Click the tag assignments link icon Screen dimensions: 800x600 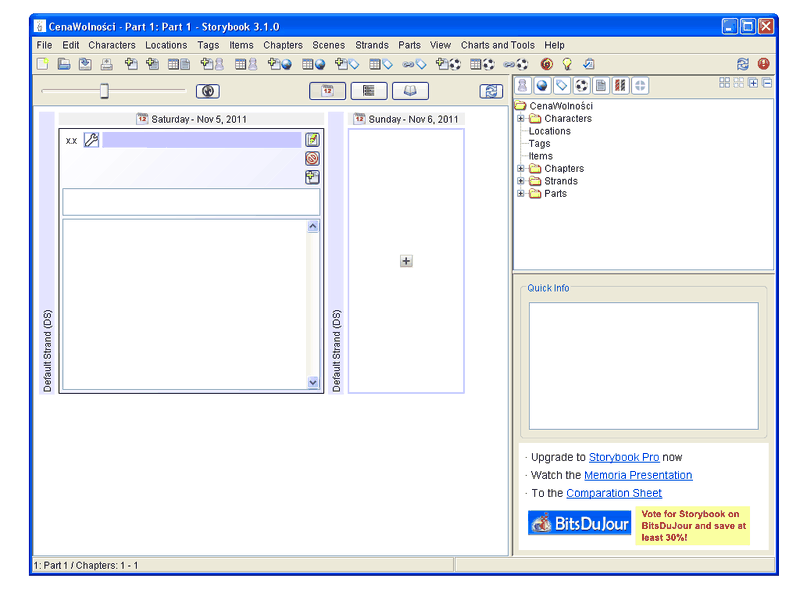[414, 64]
